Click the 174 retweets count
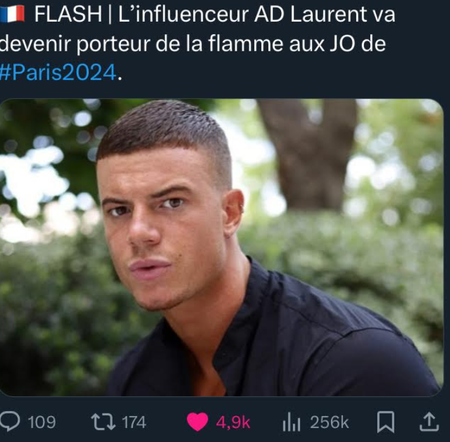This screenshot has height=442, width=450. [134, 422]
